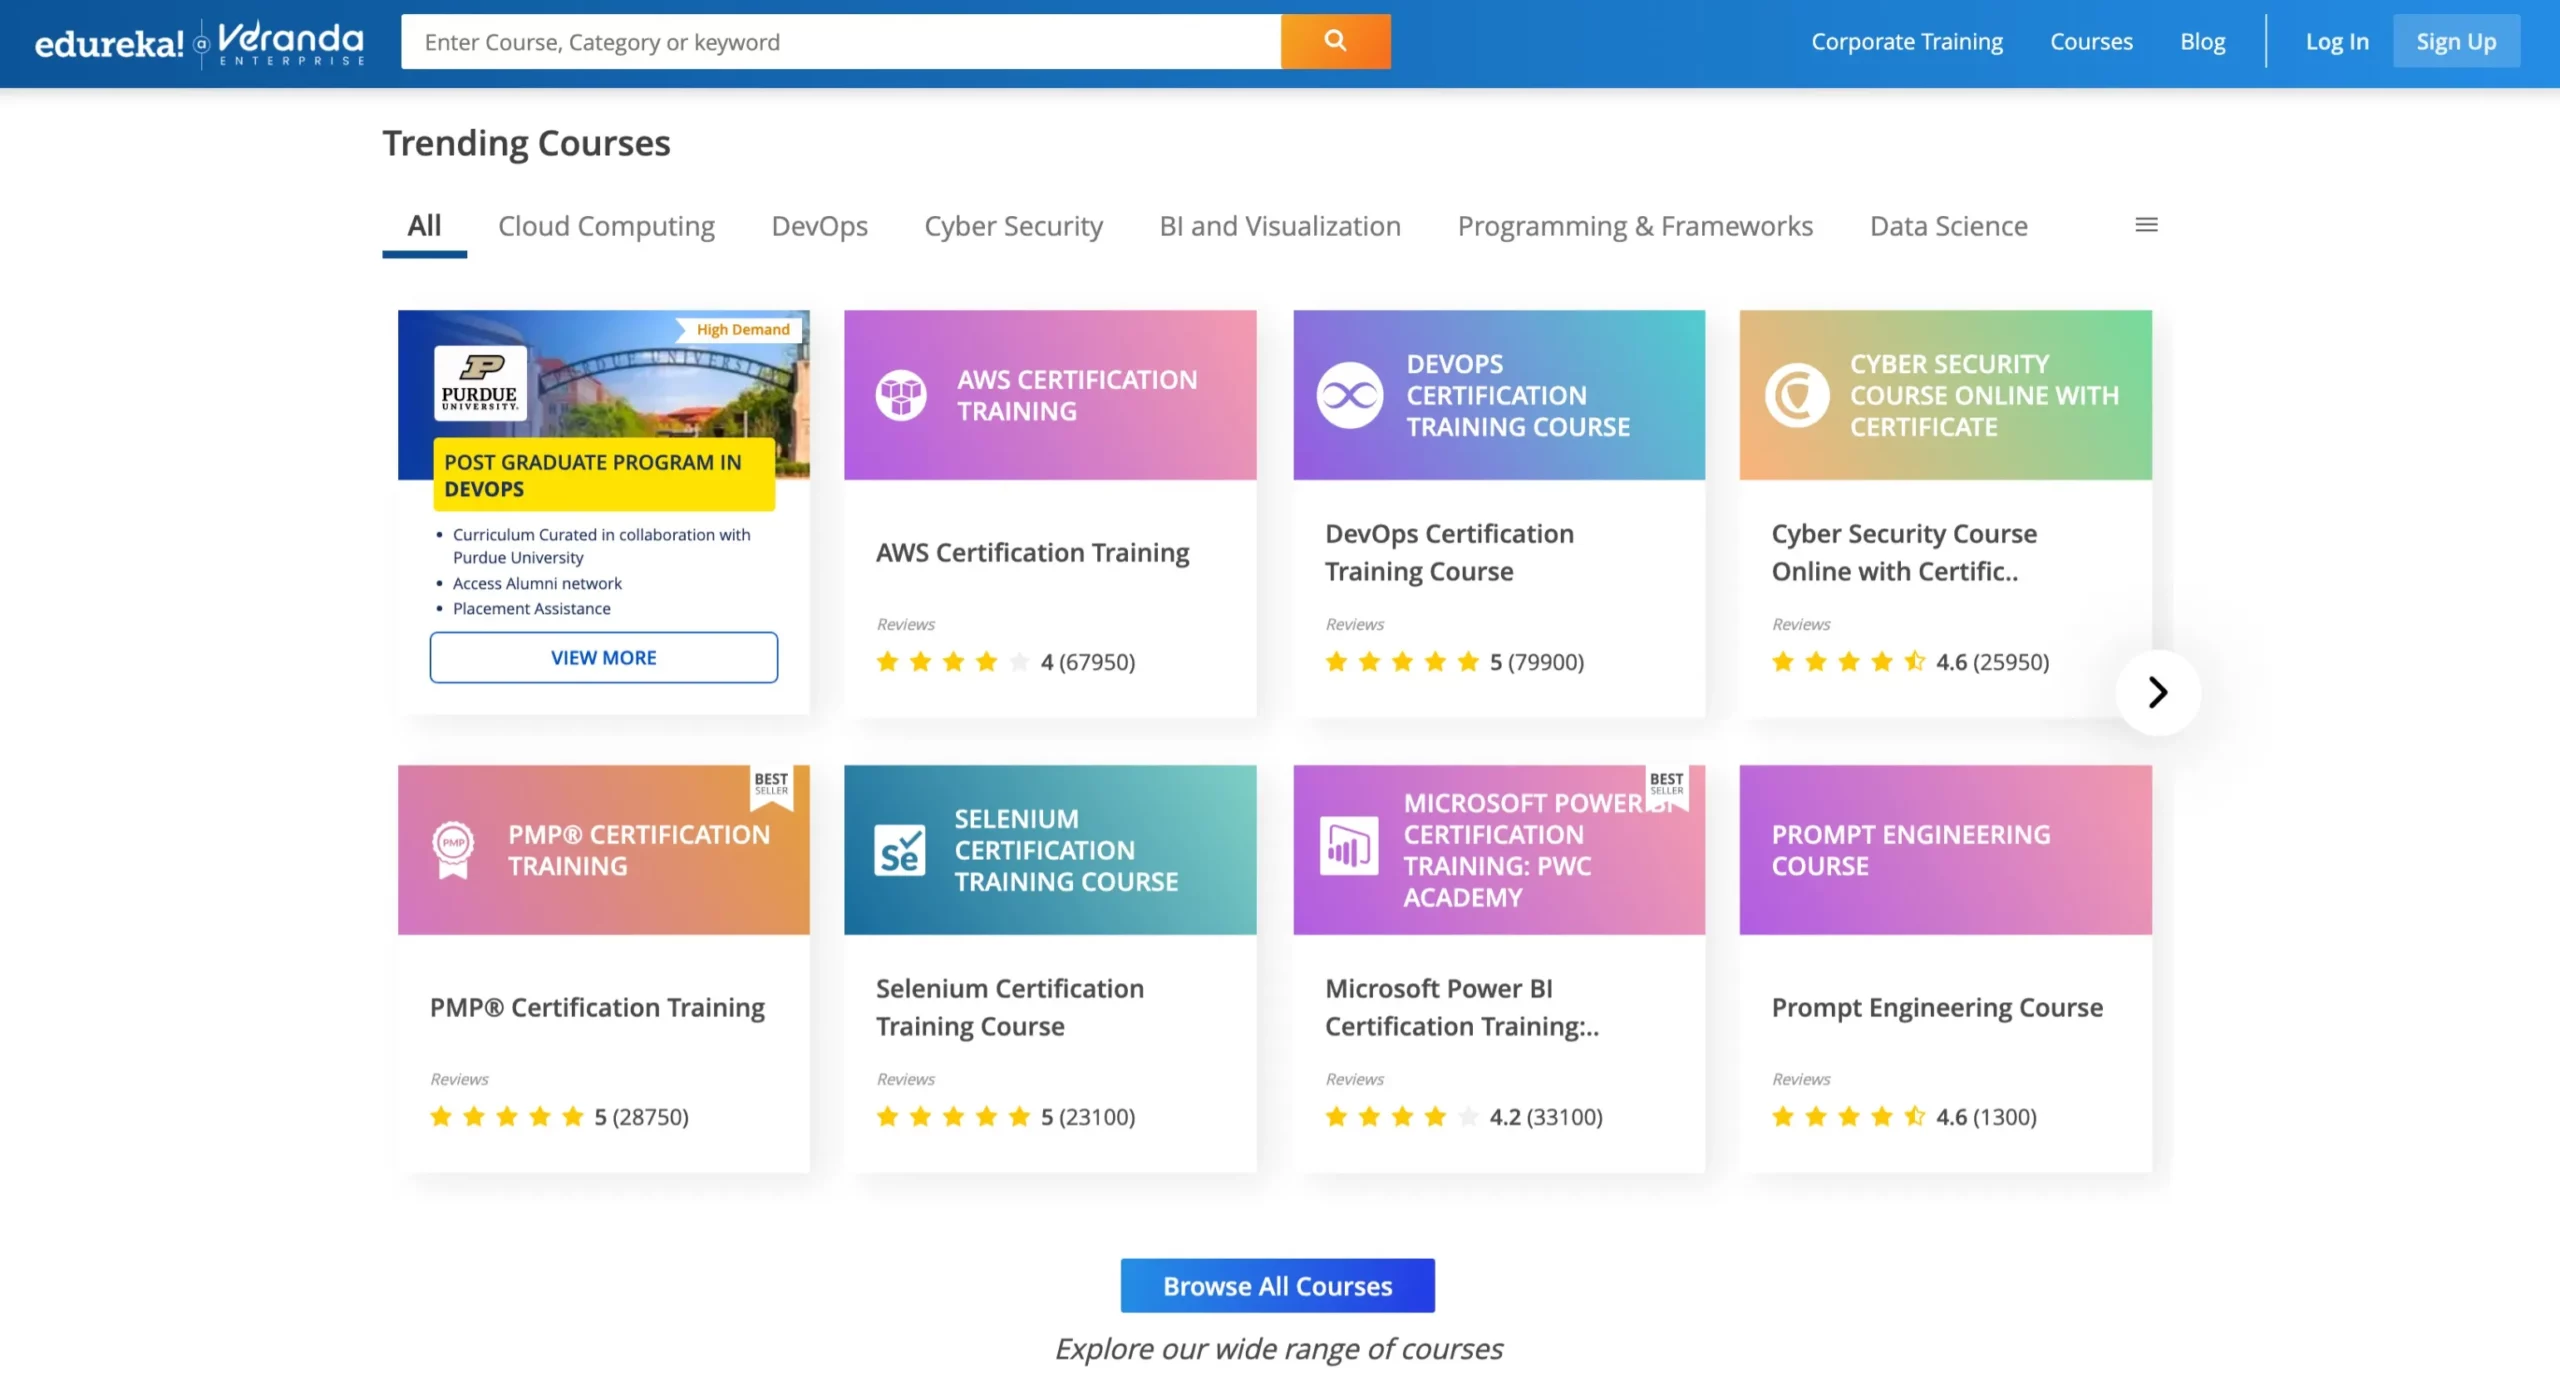The image size is (2560, 1391).
Task: Click the Microsoft Power BI chart icon
Action: click(x=1346, y=848)
